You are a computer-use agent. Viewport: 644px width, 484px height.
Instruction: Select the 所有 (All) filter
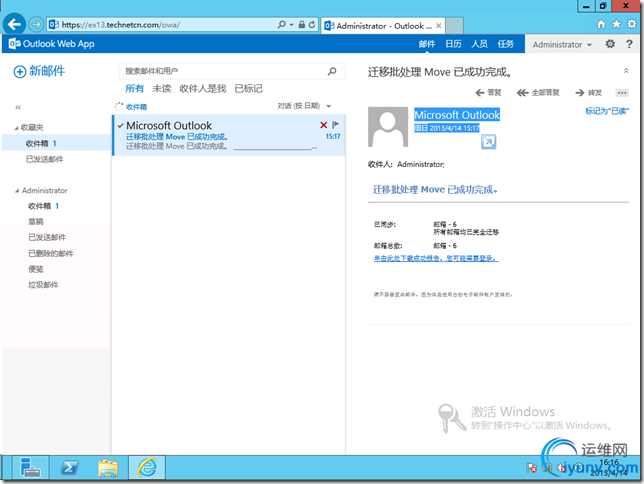(134, 88)
